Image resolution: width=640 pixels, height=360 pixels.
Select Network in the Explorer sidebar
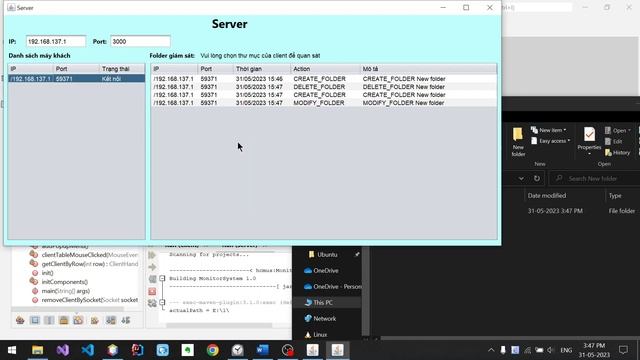pyautogui.click(x=324, y=318)
